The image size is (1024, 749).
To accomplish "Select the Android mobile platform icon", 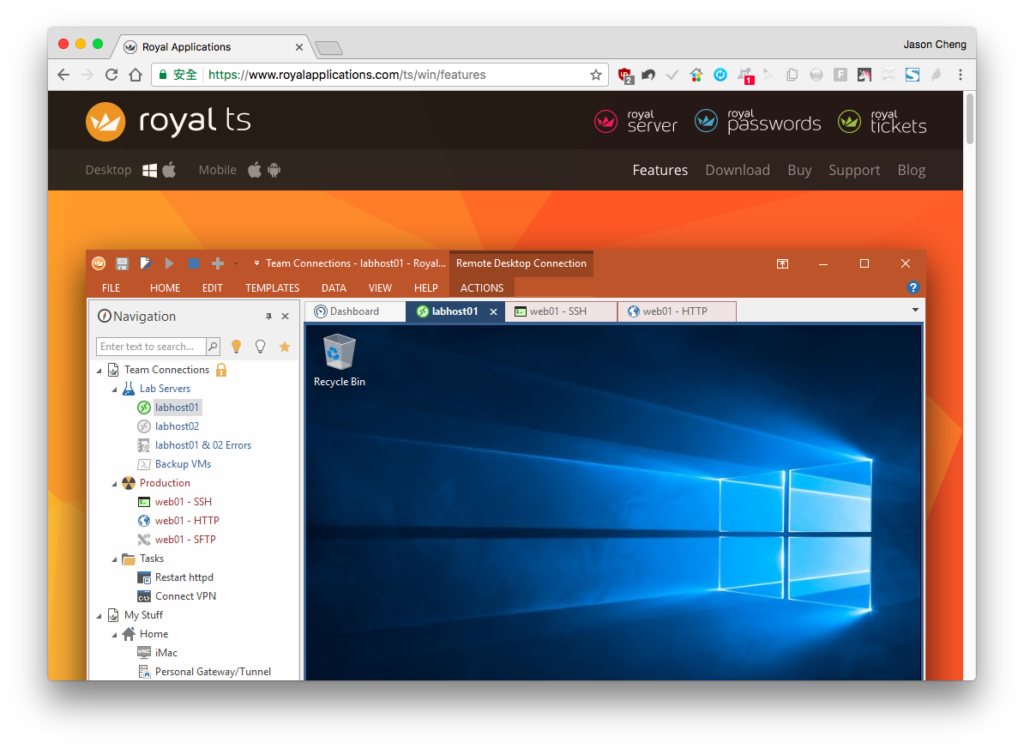I will 274,170.
